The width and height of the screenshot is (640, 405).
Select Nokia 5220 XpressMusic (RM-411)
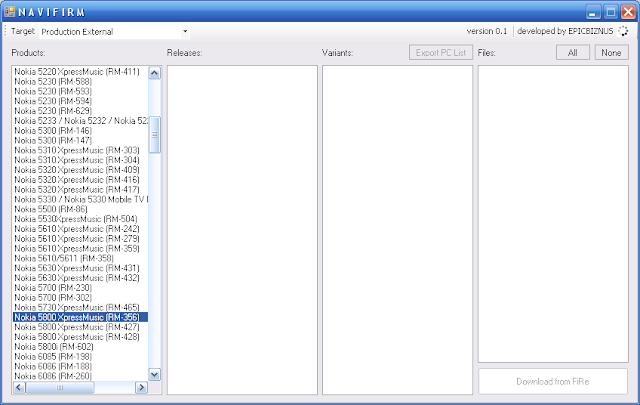[x=80, y=72]
